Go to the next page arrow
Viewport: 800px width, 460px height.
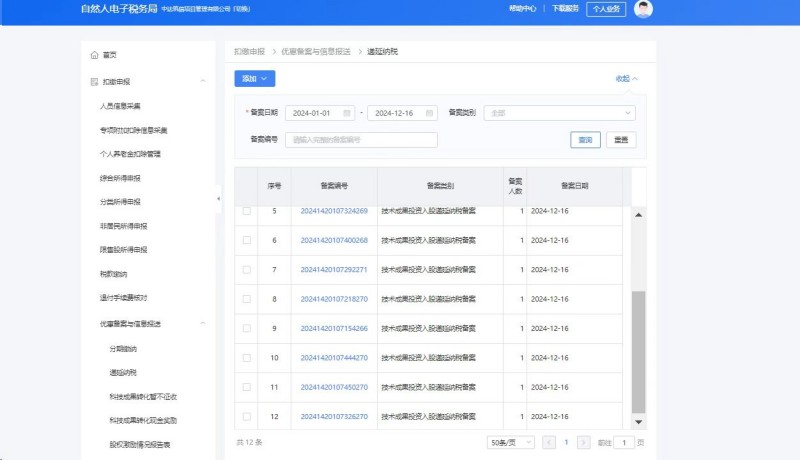[585, 442]
